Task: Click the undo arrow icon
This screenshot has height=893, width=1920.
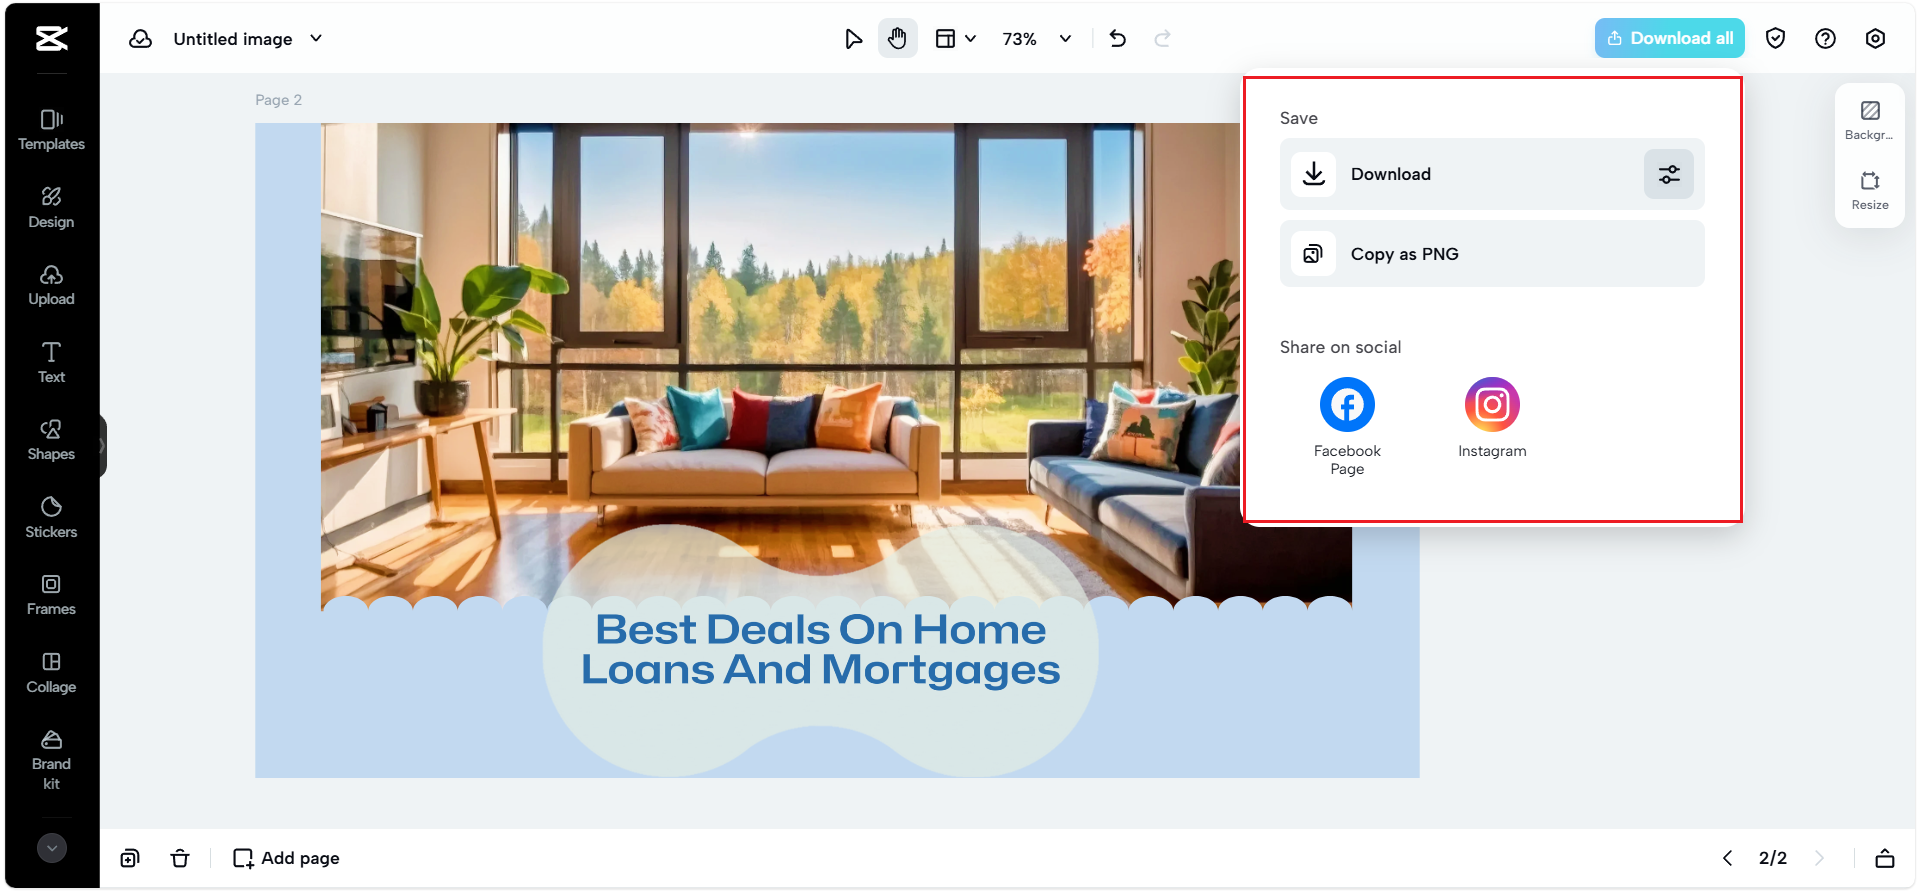Action: (1118, 39)
